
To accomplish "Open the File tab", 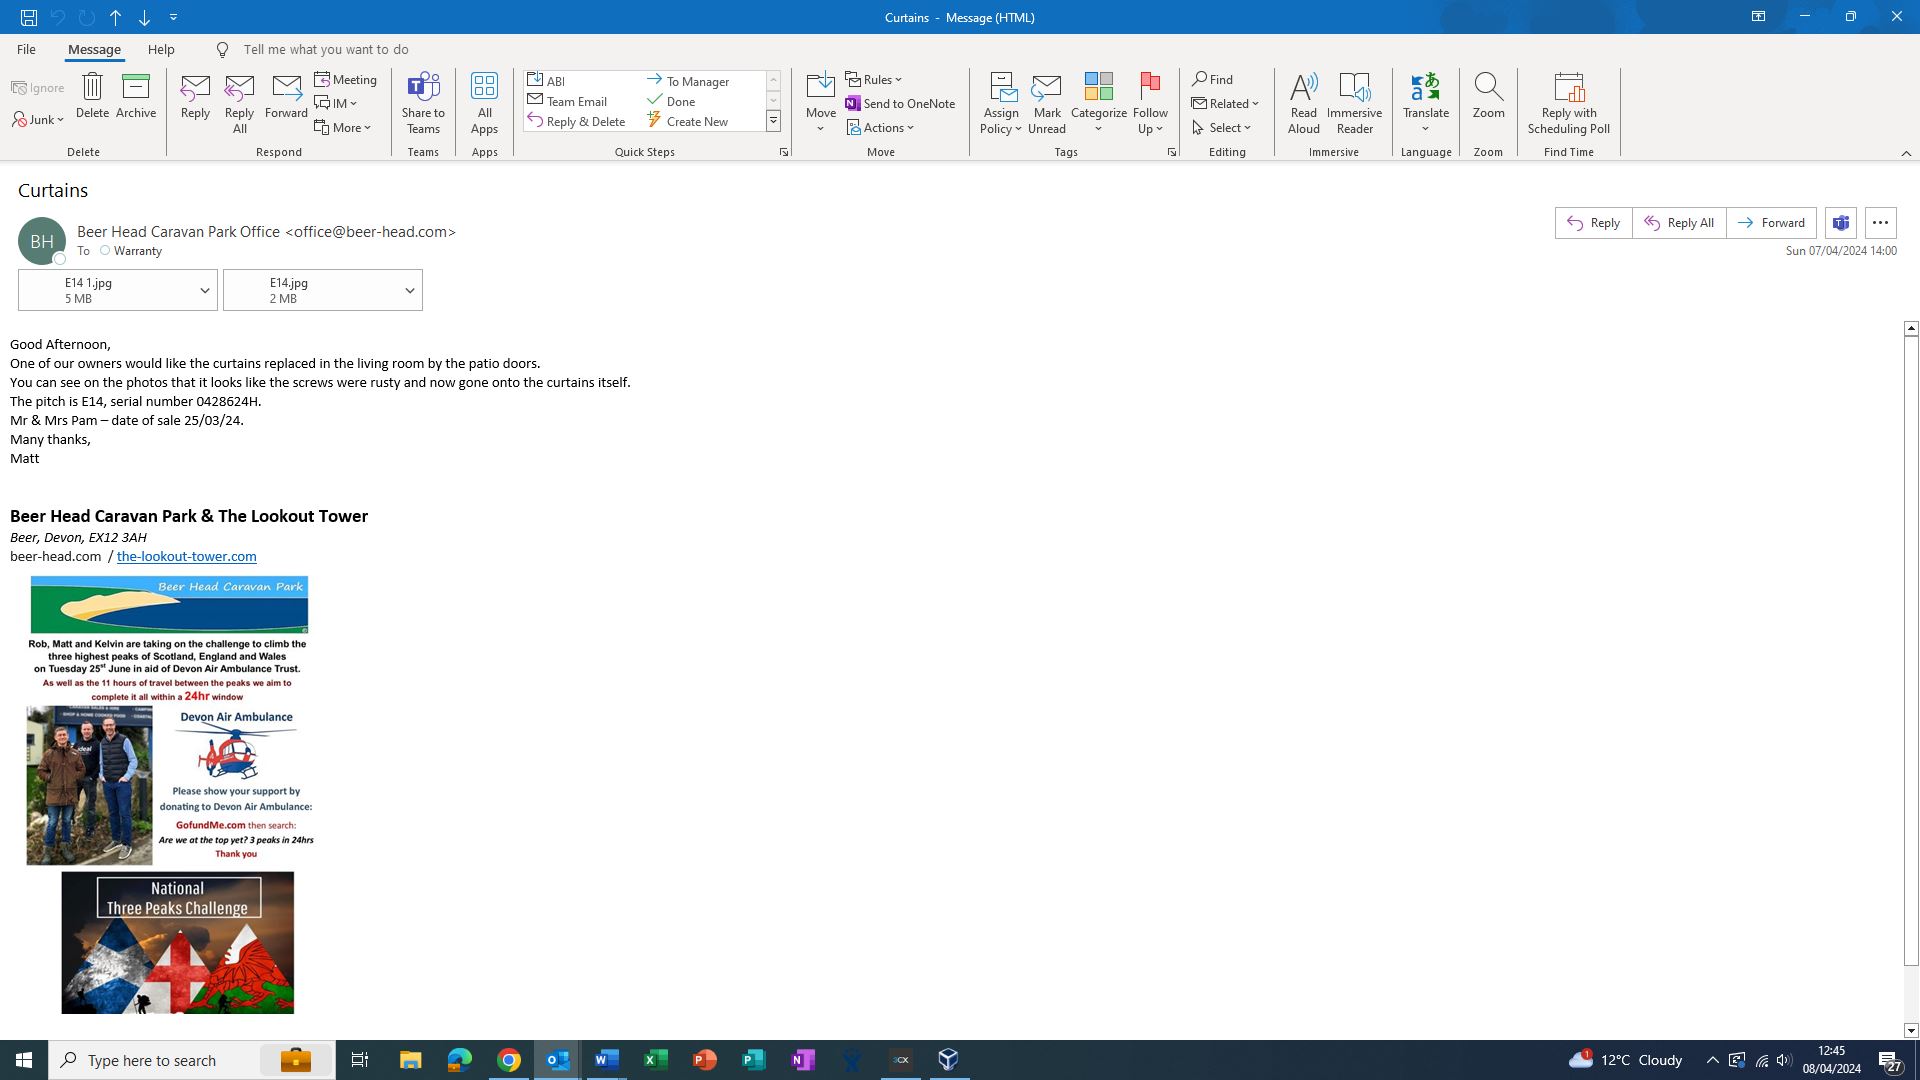I will [26, 49].
